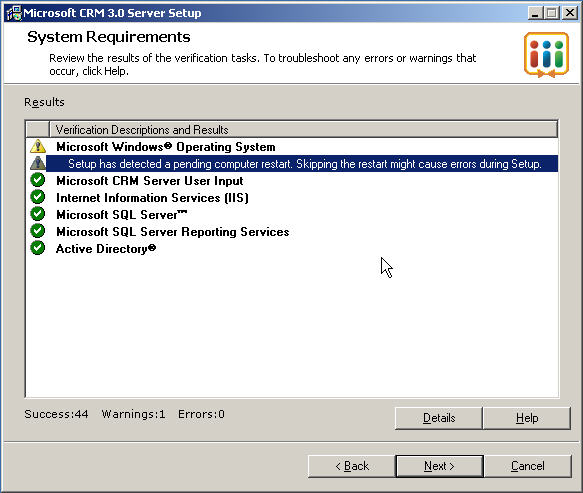This screenshot has width=583, height=493.
Task: Click the Verification Descriptions and Results column header
Action: pyautogui.click(x=303, y=130)
